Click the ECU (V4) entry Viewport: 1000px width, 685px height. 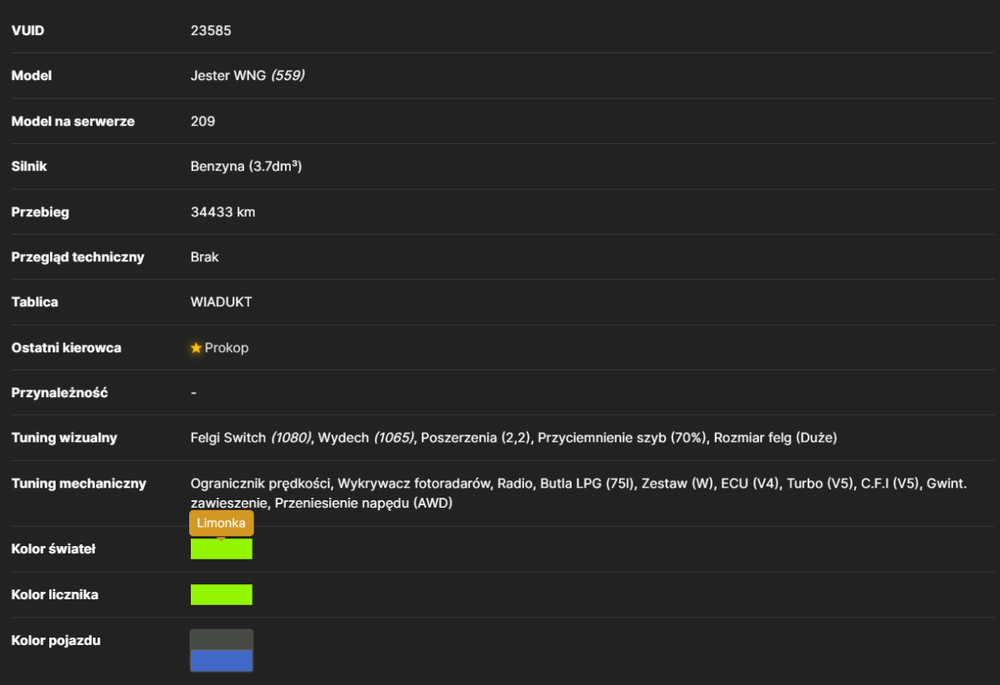pos(749,483)
